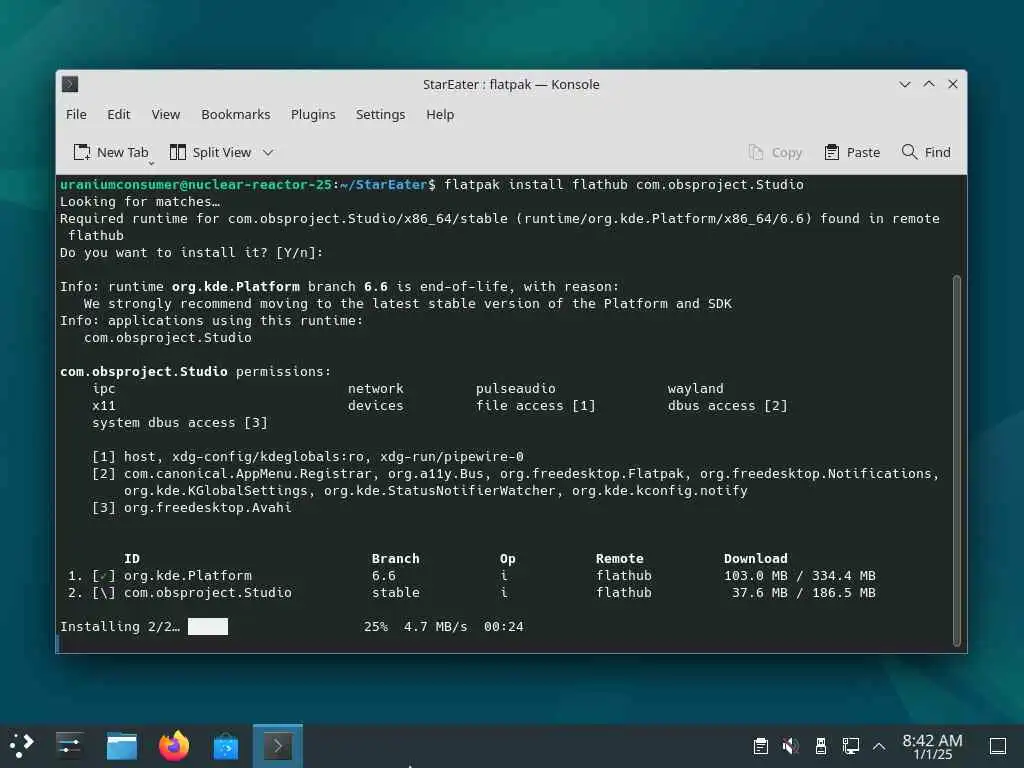Expand the hidden system tray icons arrow
Screen dimensions: 1024x768
[x=879, y=746]
